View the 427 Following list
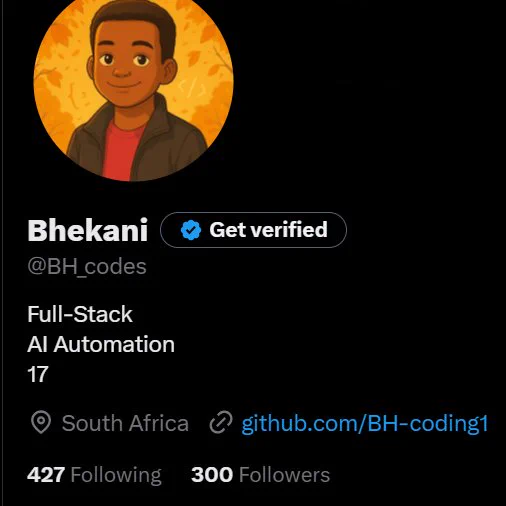506x506 pixels. point(94,475)
